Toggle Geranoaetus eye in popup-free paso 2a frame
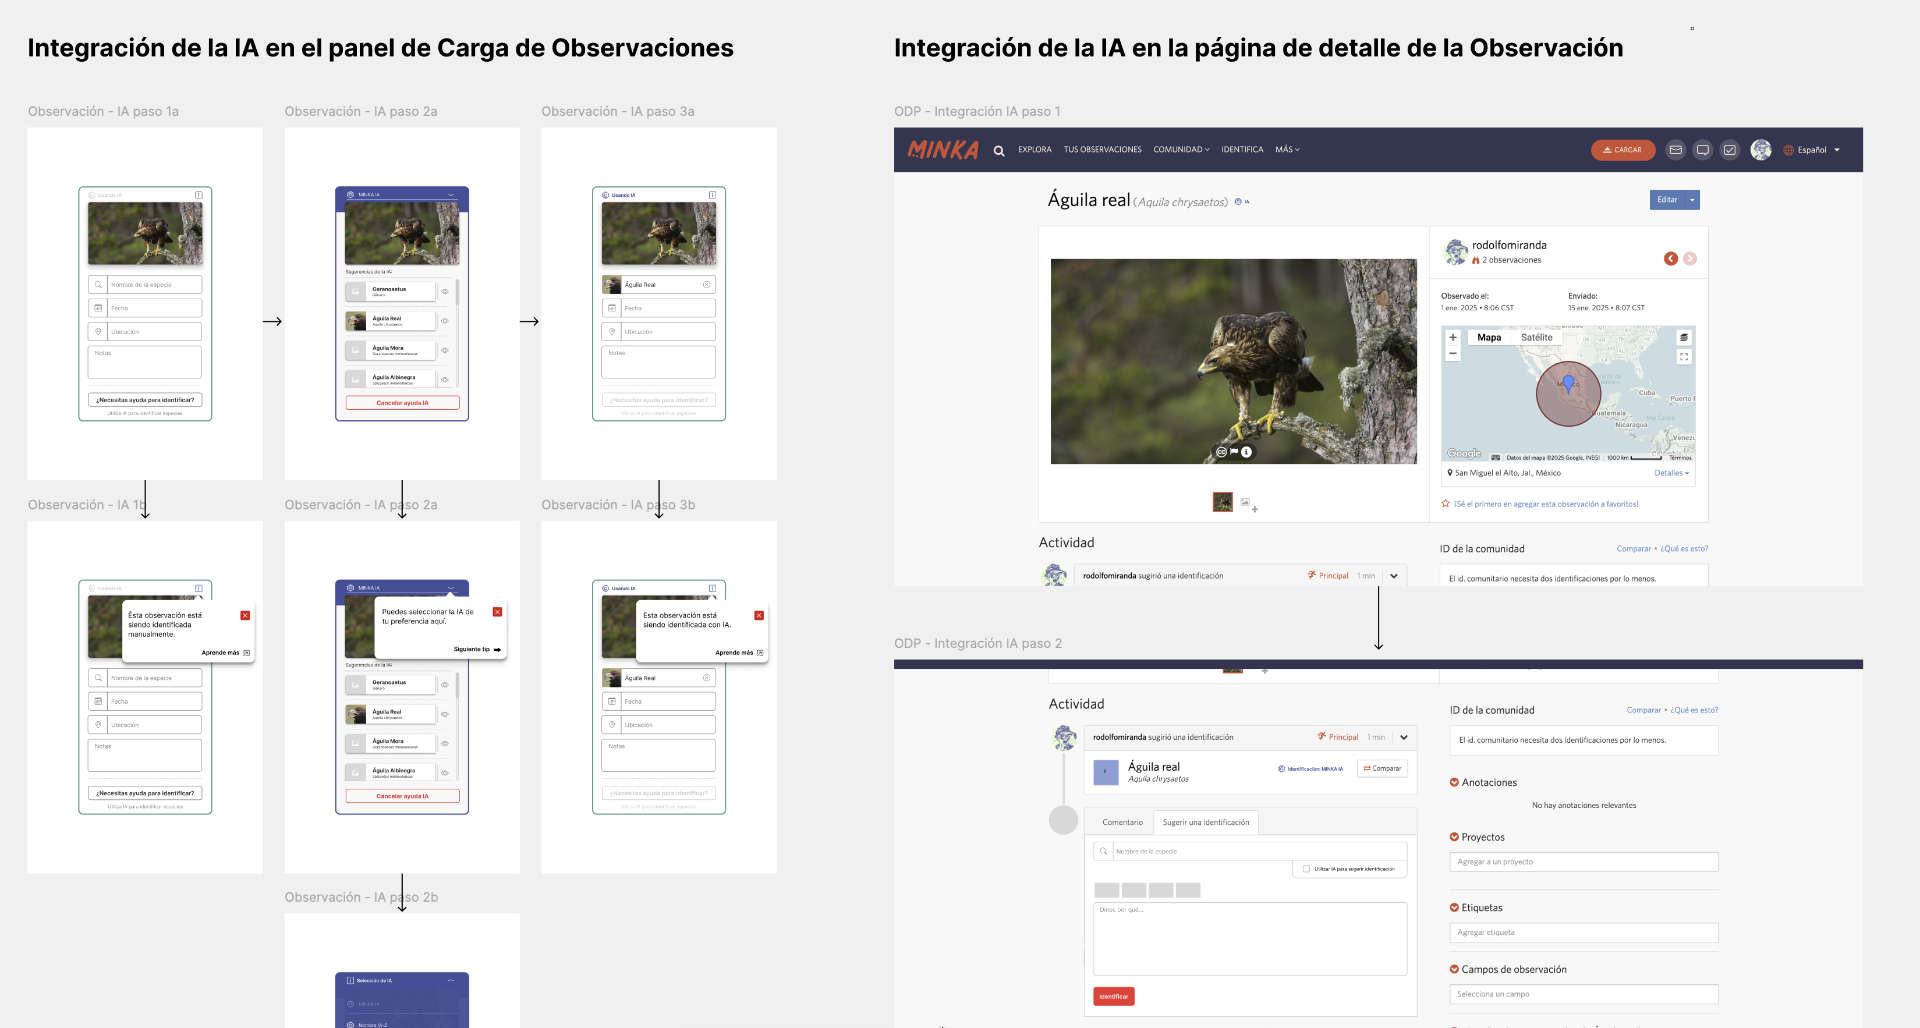Image resolution: width=1920 pixels, height=1028 pixels. [x=445, y=291]
